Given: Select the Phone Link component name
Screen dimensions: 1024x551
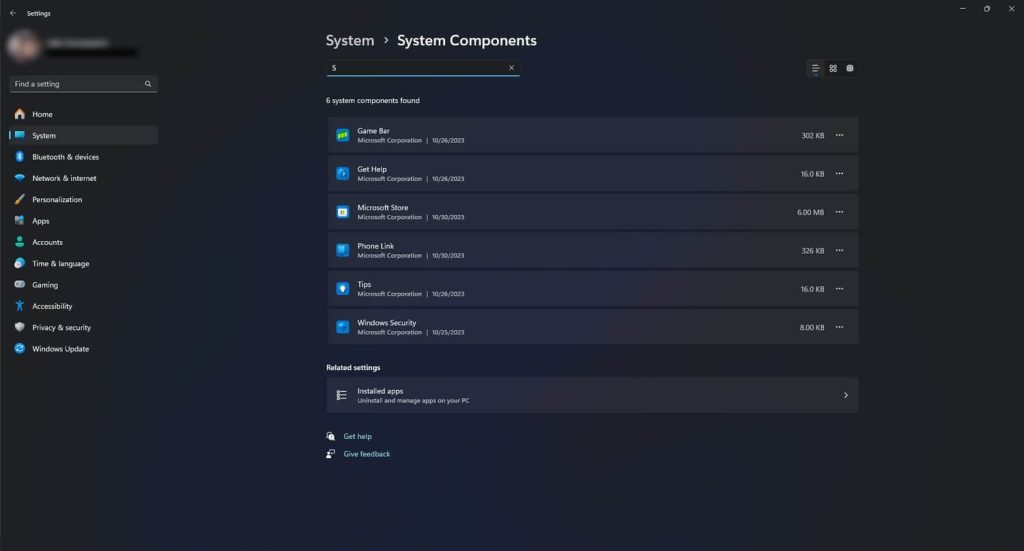Looking at the screenshot, I should click(376, 246).
